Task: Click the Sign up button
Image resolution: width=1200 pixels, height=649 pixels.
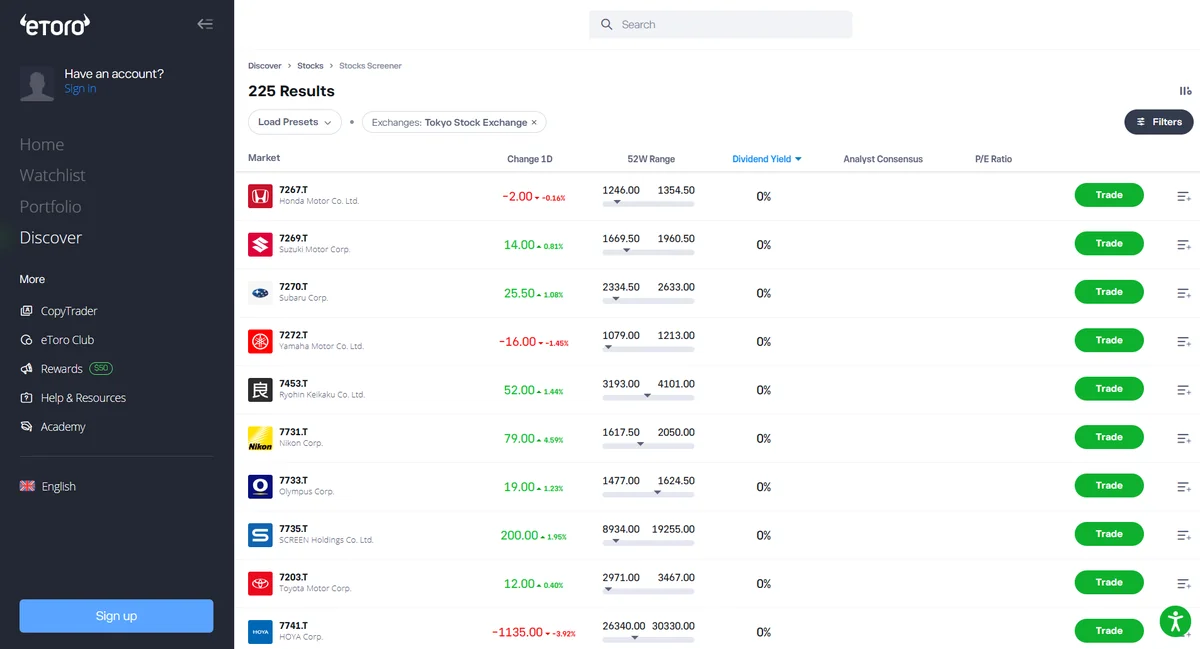Action: 116,616
